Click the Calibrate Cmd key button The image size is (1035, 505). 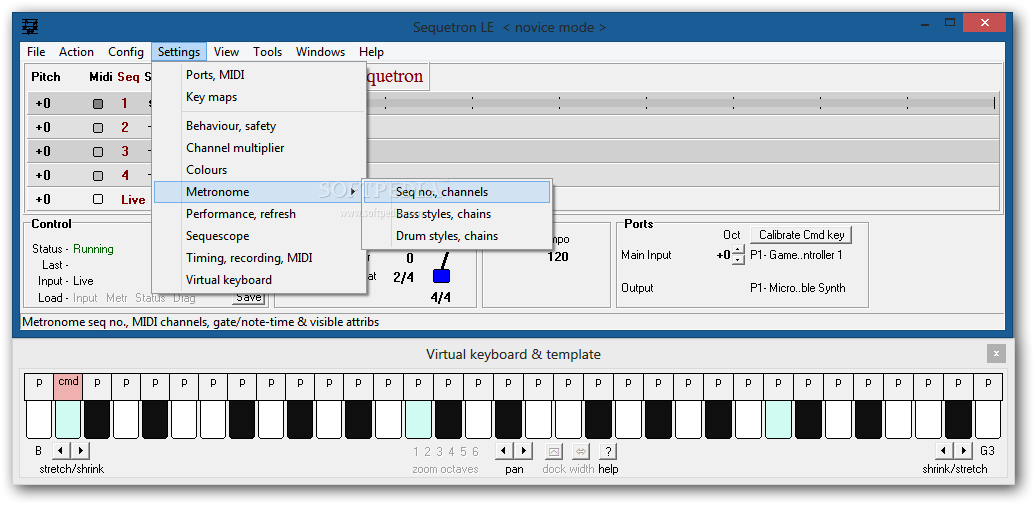click(x=801, y=234)
